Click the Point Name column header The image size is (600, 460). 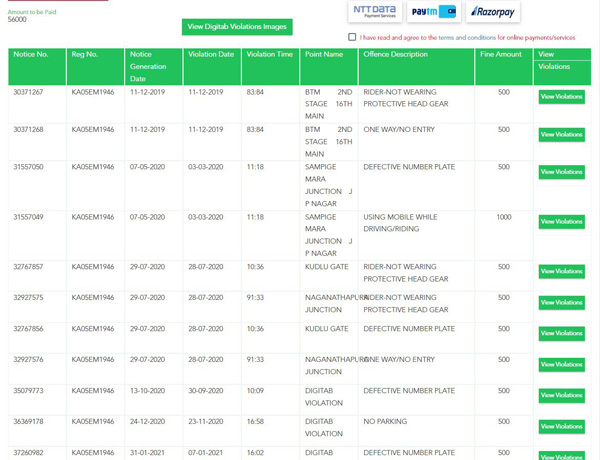(x=323, y=54)
